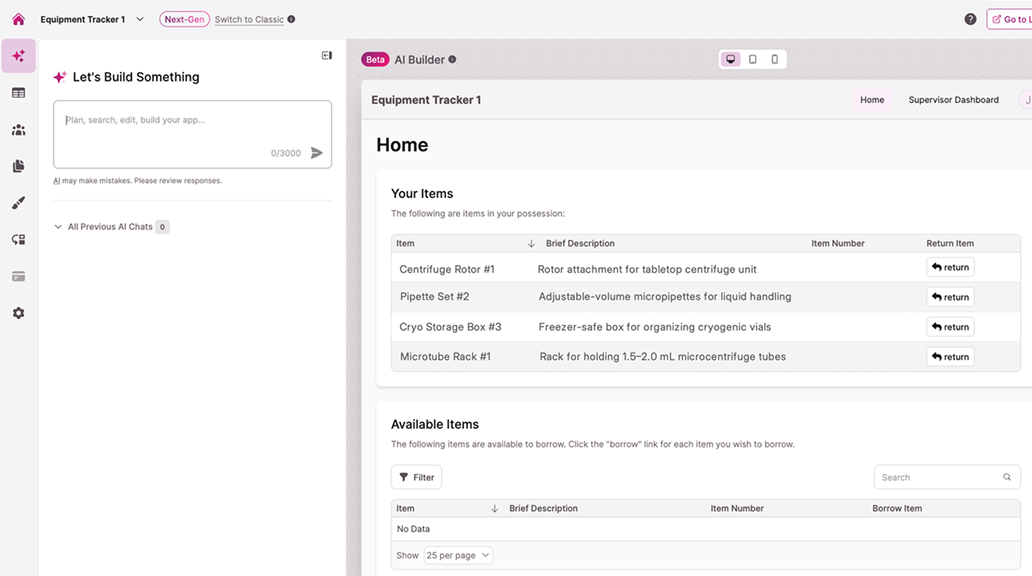Viewport: 1032px width, 576px height.
Task: Switch preview to desktop view
Action: click(x=731, y=60)
